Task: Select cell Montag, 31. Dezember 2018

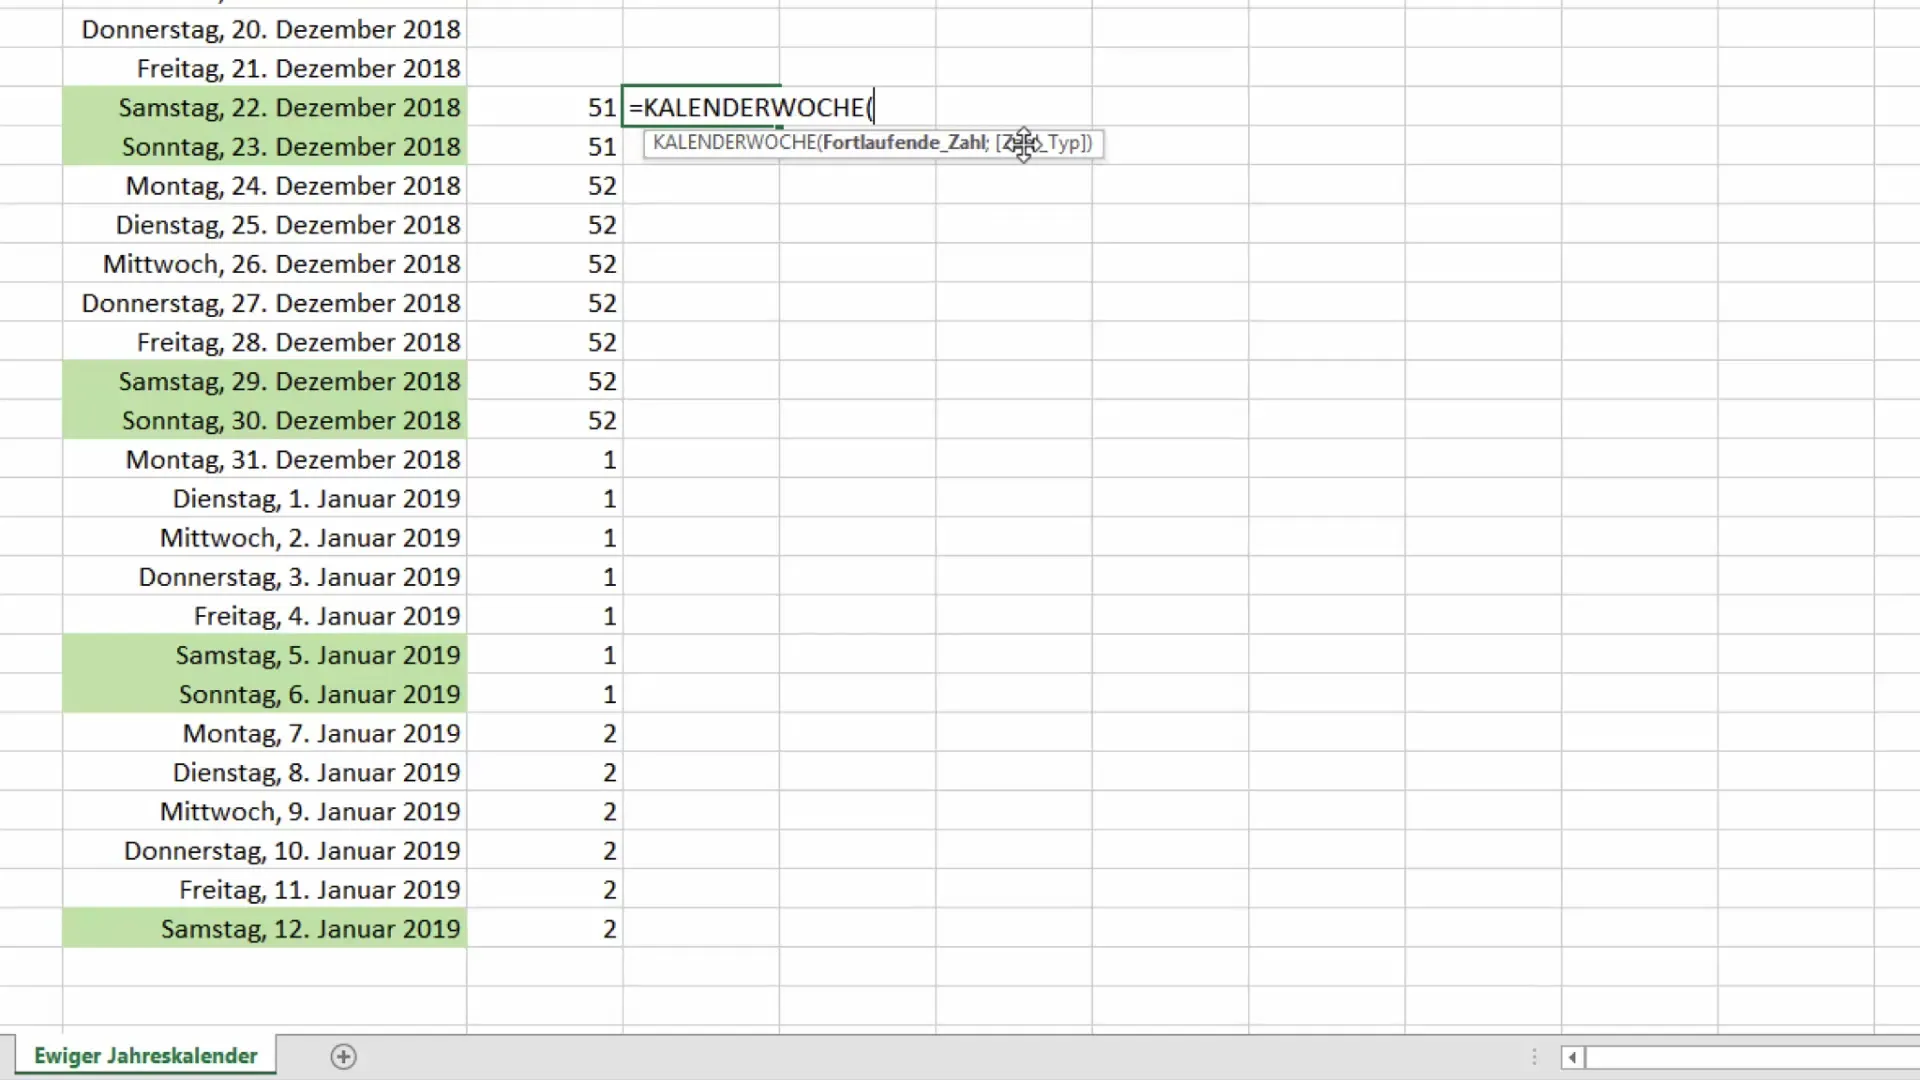Action: pos(265,459)
